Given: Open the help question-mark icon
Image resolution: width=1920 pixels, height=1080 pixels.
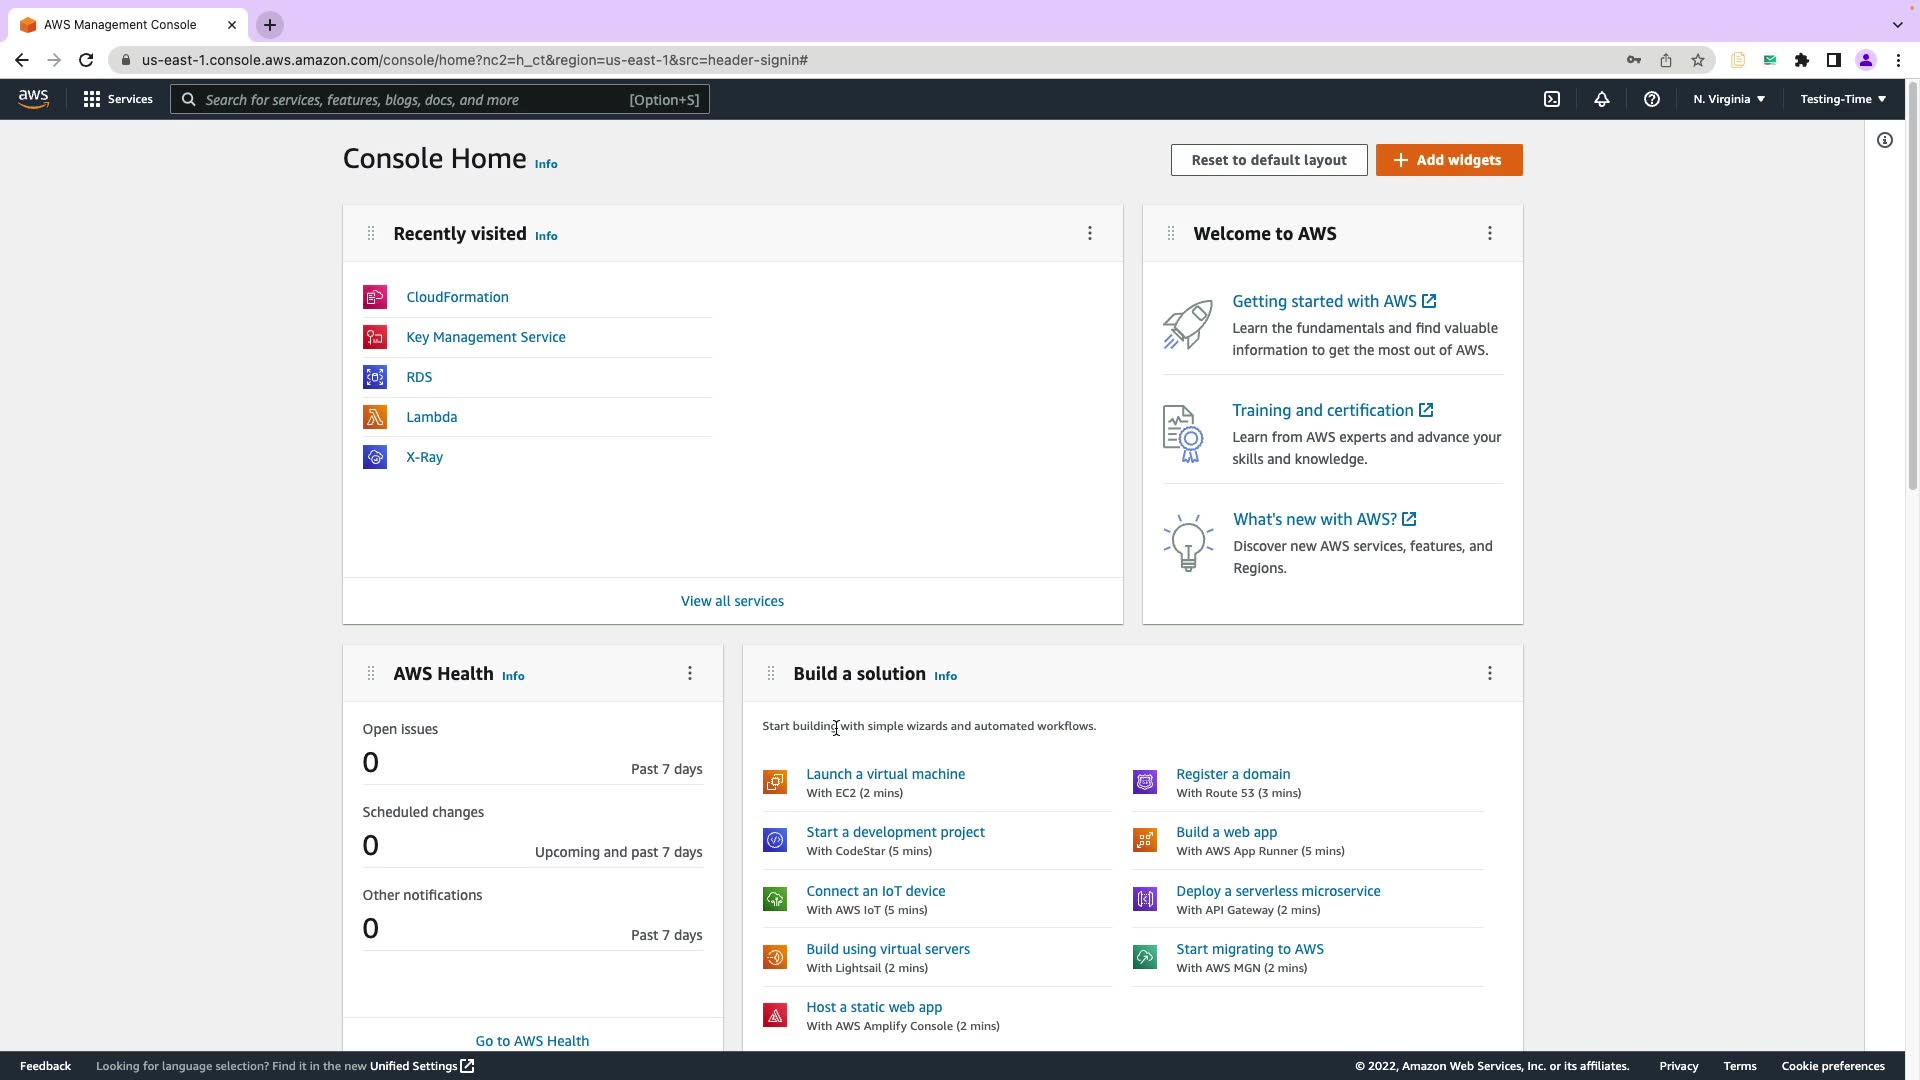Looking at the screenshot, I should (1651, 99).
